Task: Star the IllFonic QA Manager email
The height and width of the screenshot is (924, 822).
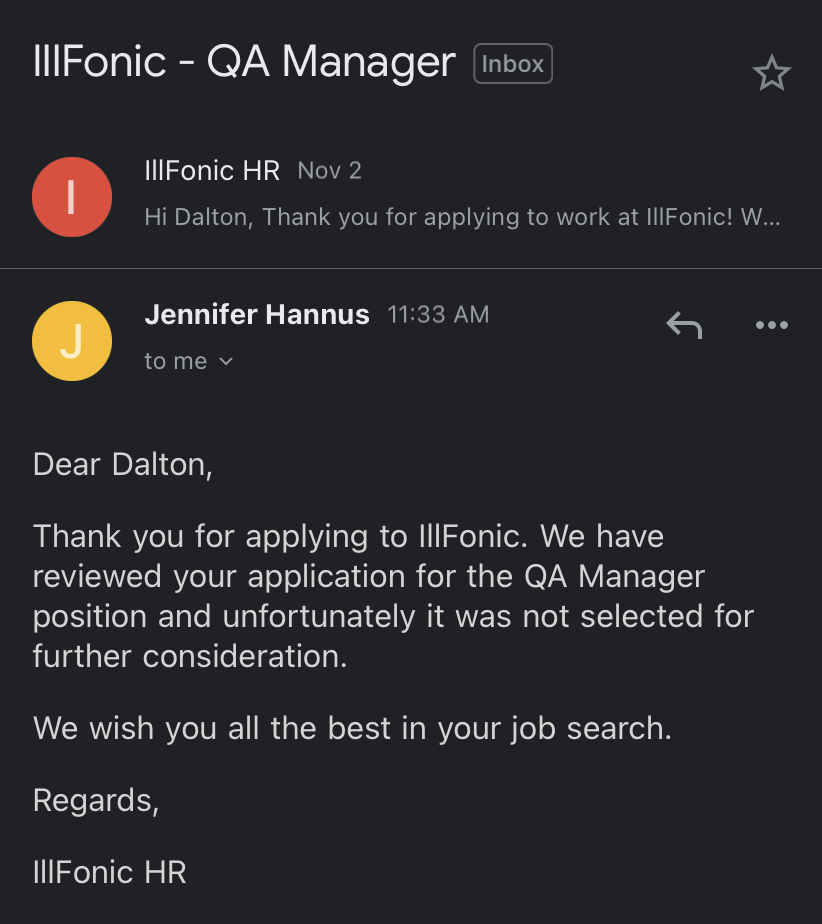Action: [x=771, y=74]
